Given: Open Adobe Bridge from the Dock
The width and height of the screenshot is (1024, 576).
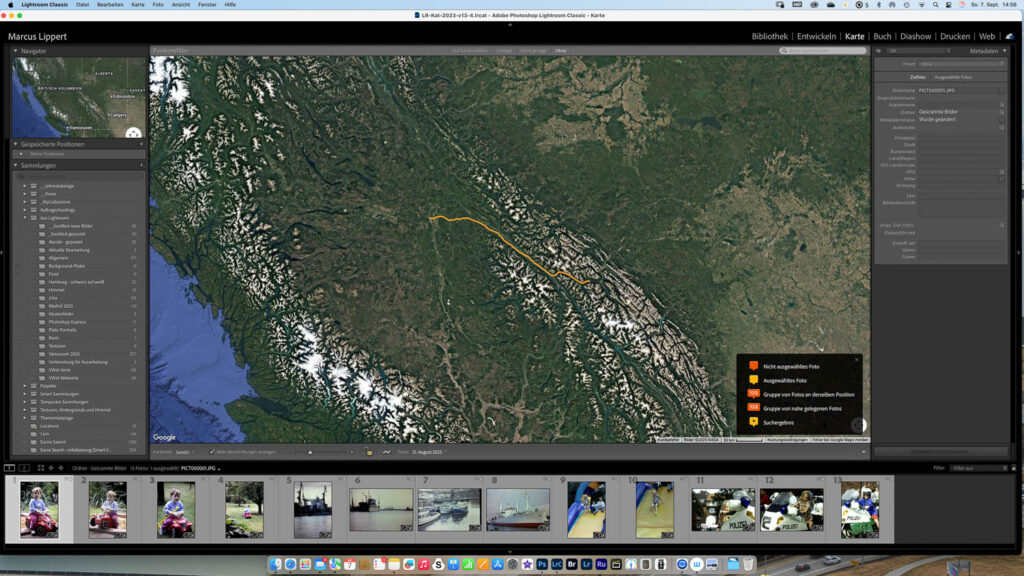Looking at the screenshot, I should tap(572, 564).
